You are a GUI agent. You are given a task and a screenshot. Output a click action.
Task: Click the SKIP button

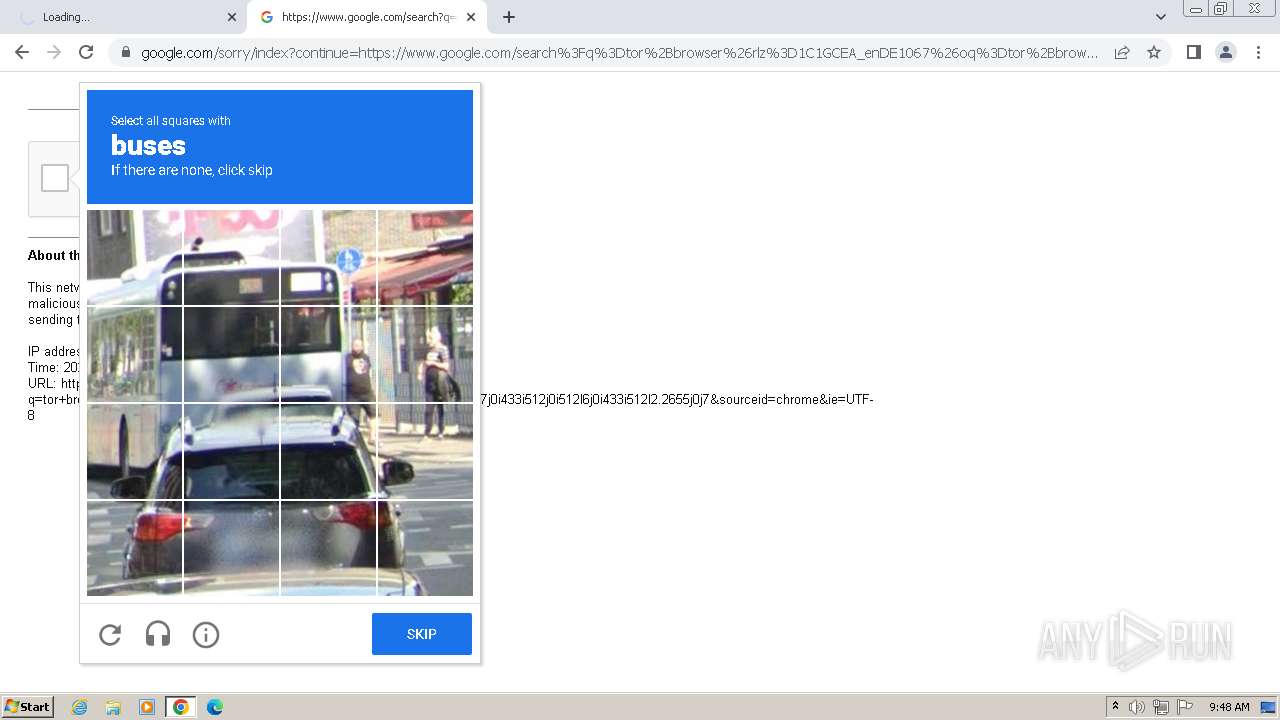coord(422,634)
